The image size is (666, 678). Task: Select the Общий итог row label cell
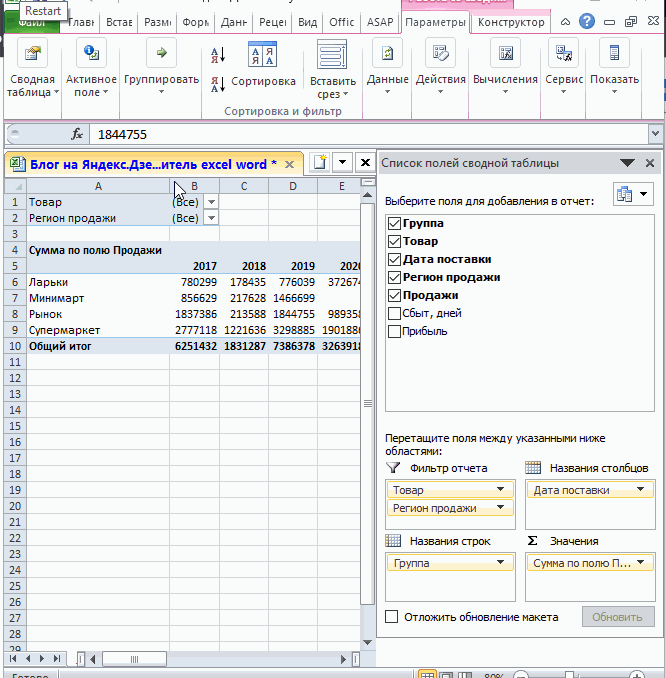(98, 346)
